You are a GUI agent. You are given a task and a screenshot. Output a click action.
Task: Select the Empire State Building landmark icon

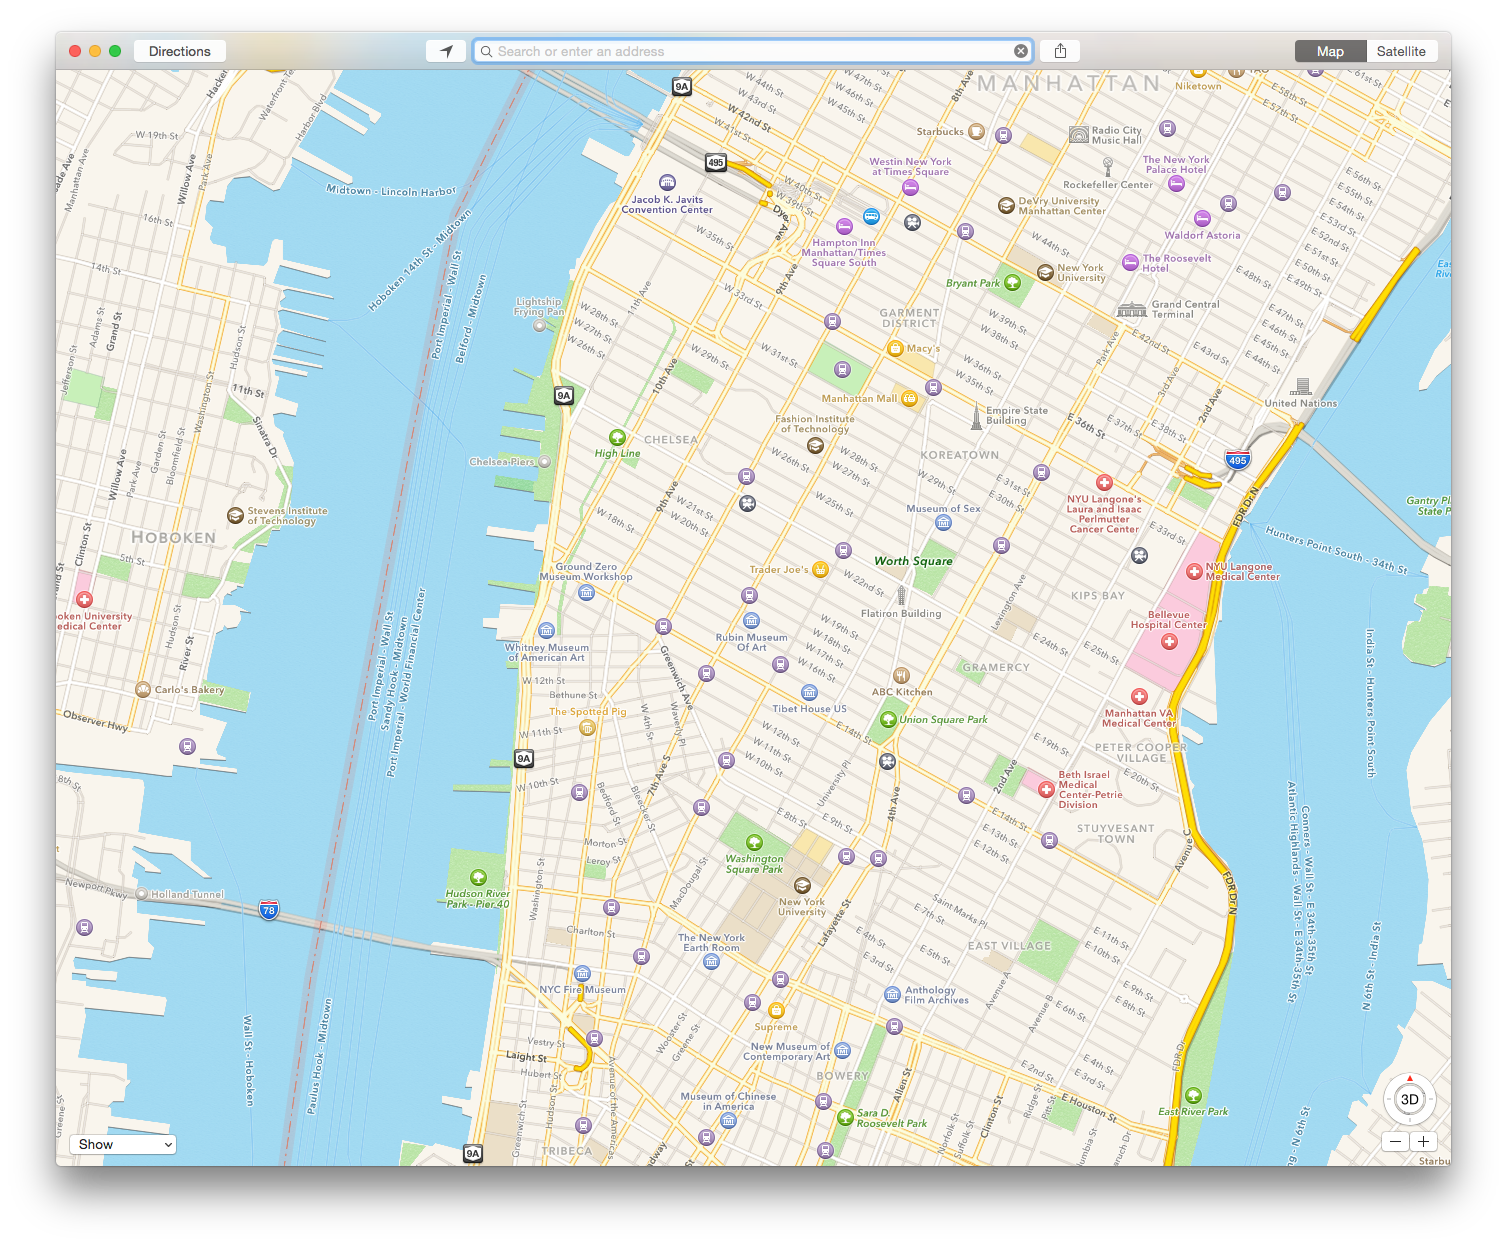click(x=976, y=416)
